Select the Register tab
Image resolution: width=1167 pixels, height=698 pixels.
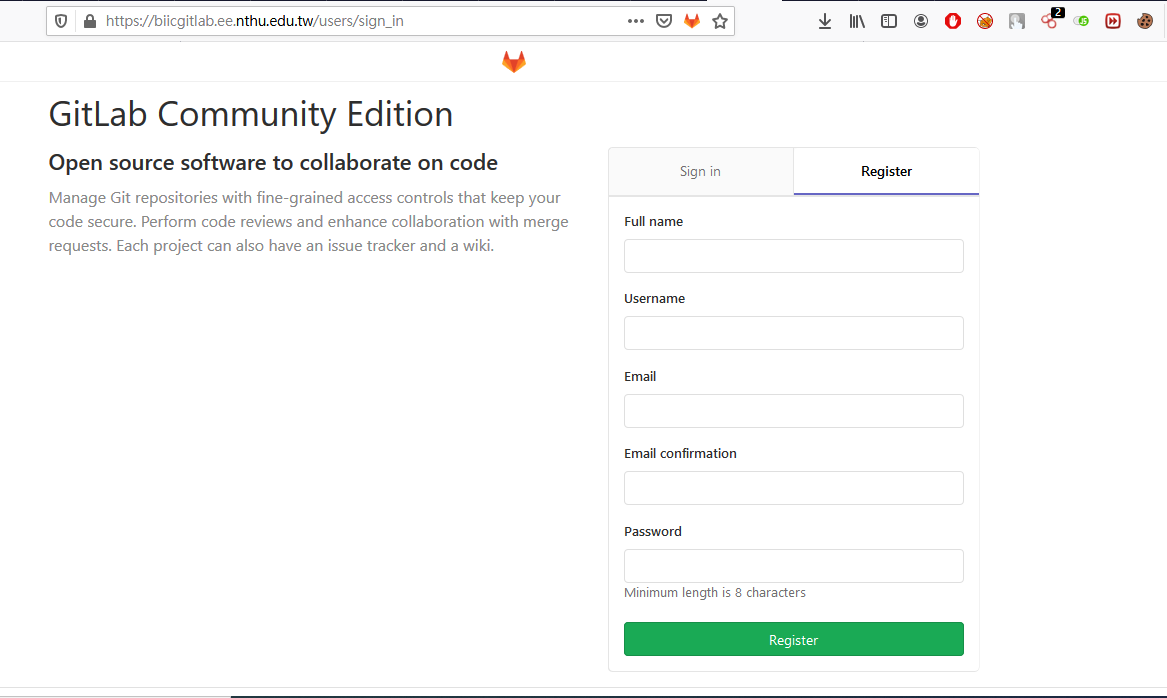(886, 171)
